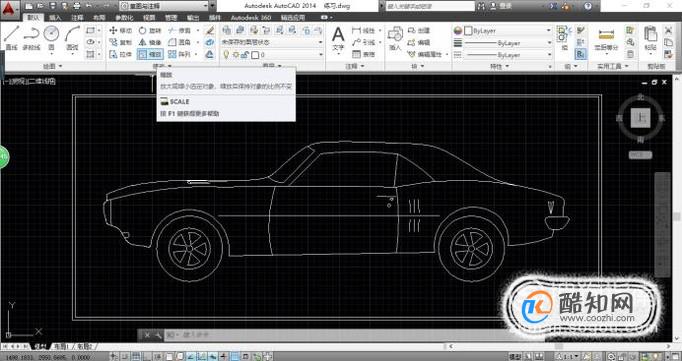Screen dimensions: 682x361
Task: Click the search keyword input field
Action: 430,6
